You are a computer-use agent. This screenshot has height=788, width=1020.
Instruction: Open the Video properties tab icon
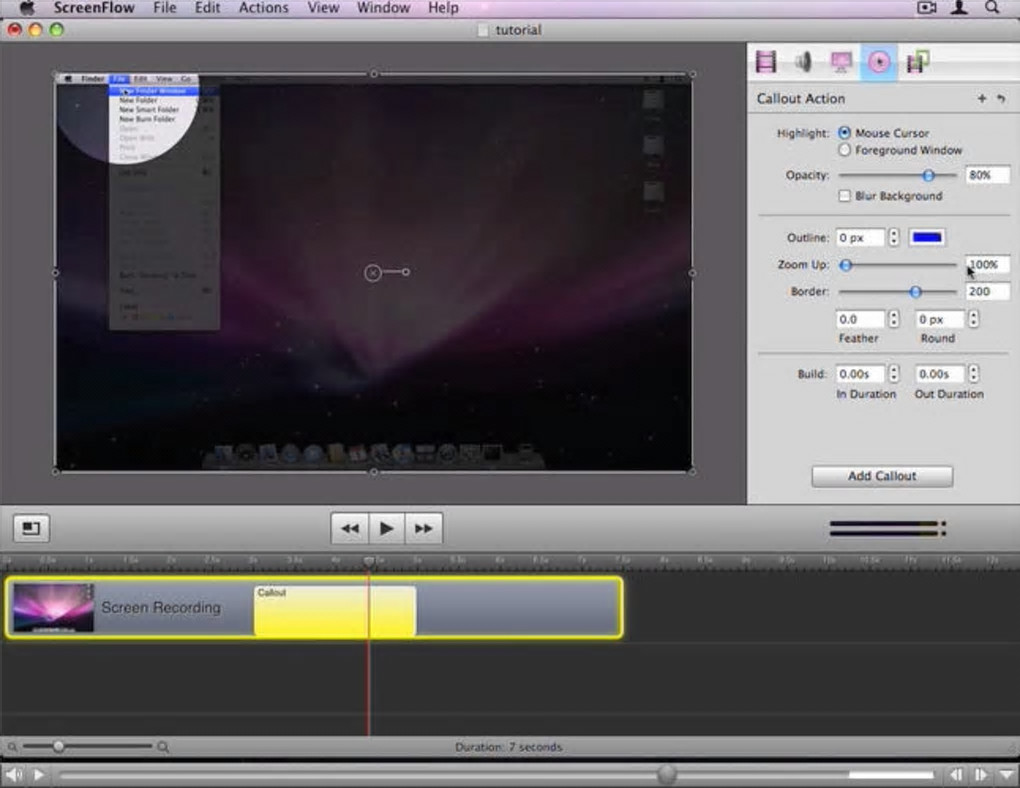tap(766, 62)
